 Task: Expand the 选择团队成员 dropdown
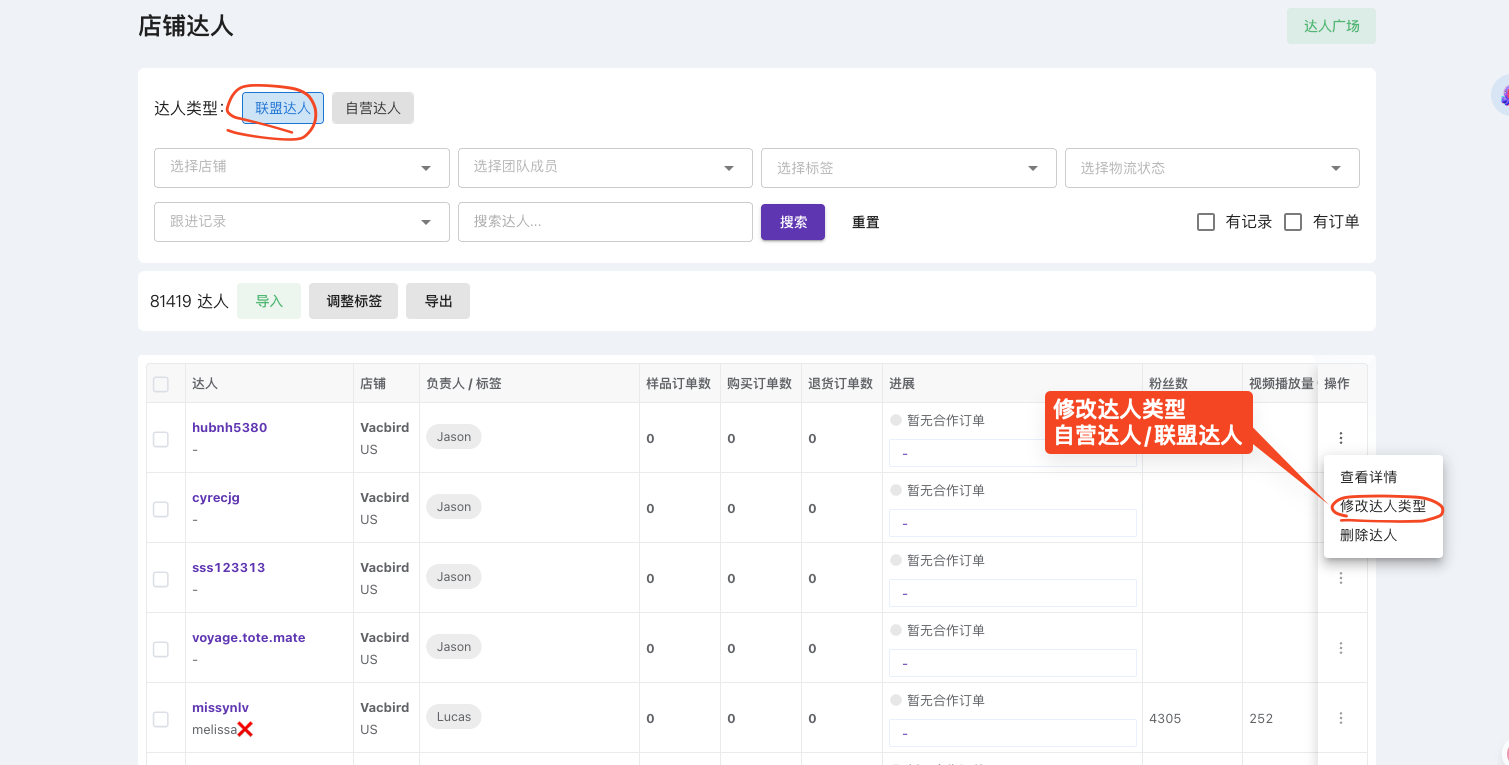tap(605, 167)
